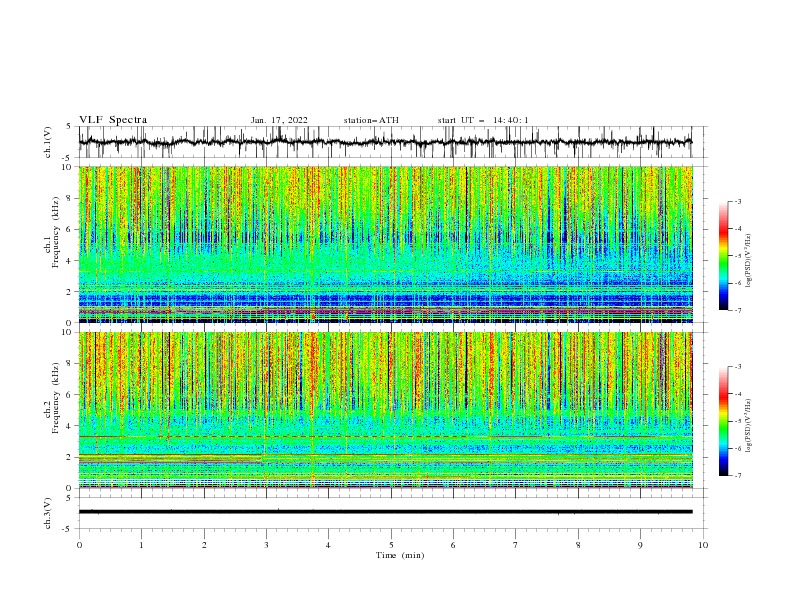The height and width of the screenshot is (612, 792).
Task: Click the "6" tick on the time axis
Action: pos(453,545)
